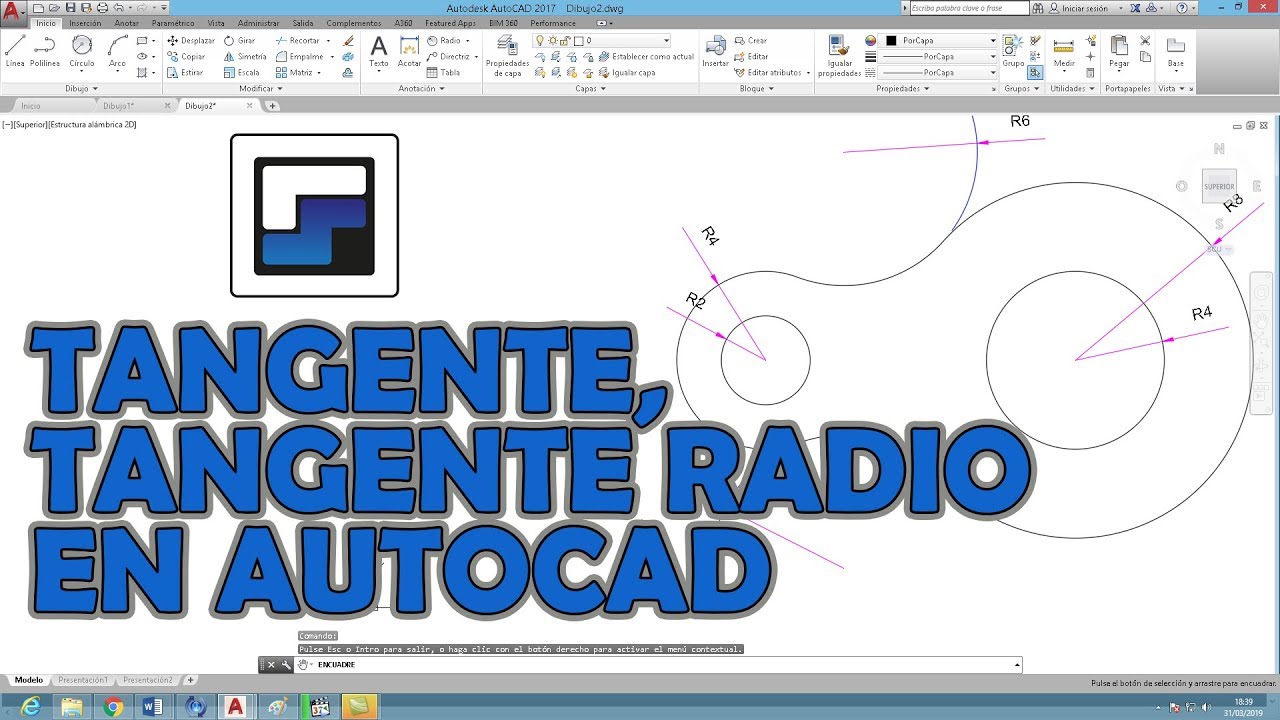The width and height of the screenshot is (1280, 720).
Task: Click the Recortar trim tool
Action: pyautogui.click(x=297, y=41)
